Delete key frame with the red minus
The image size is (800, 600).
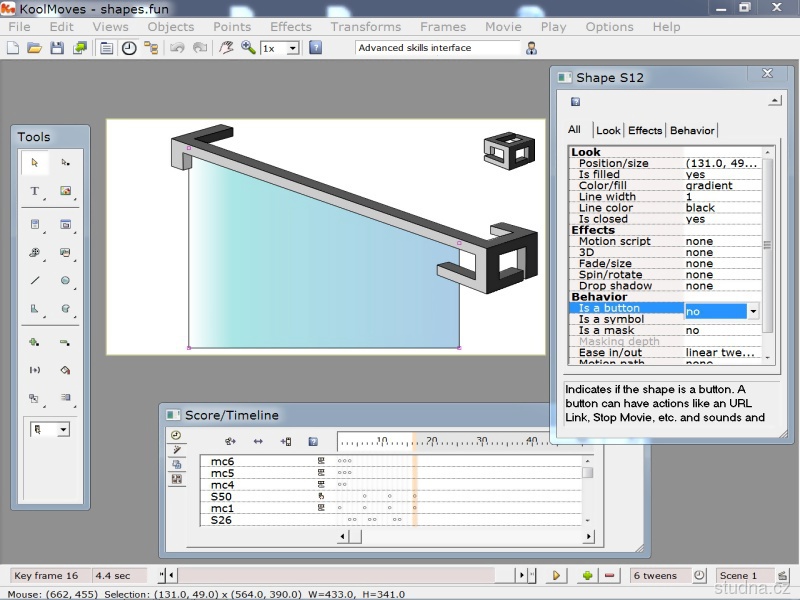[x=610, y=576]
